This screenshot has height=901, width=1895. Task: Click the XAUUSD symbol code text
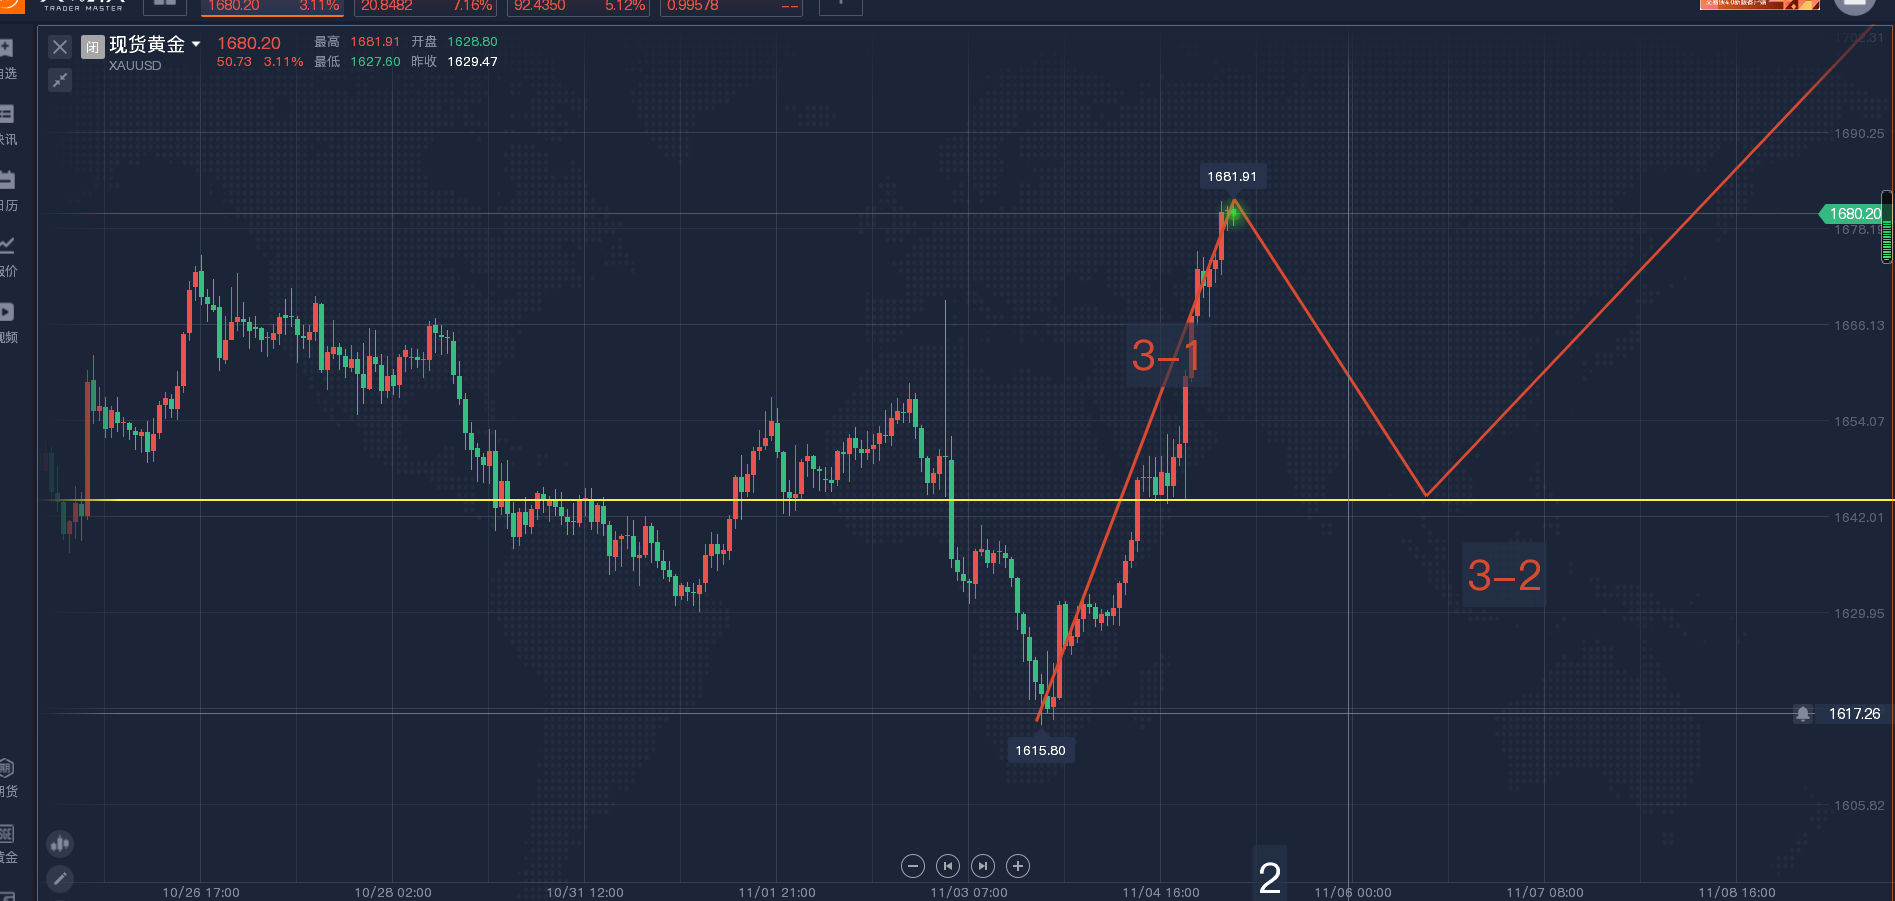coord(135,66)
